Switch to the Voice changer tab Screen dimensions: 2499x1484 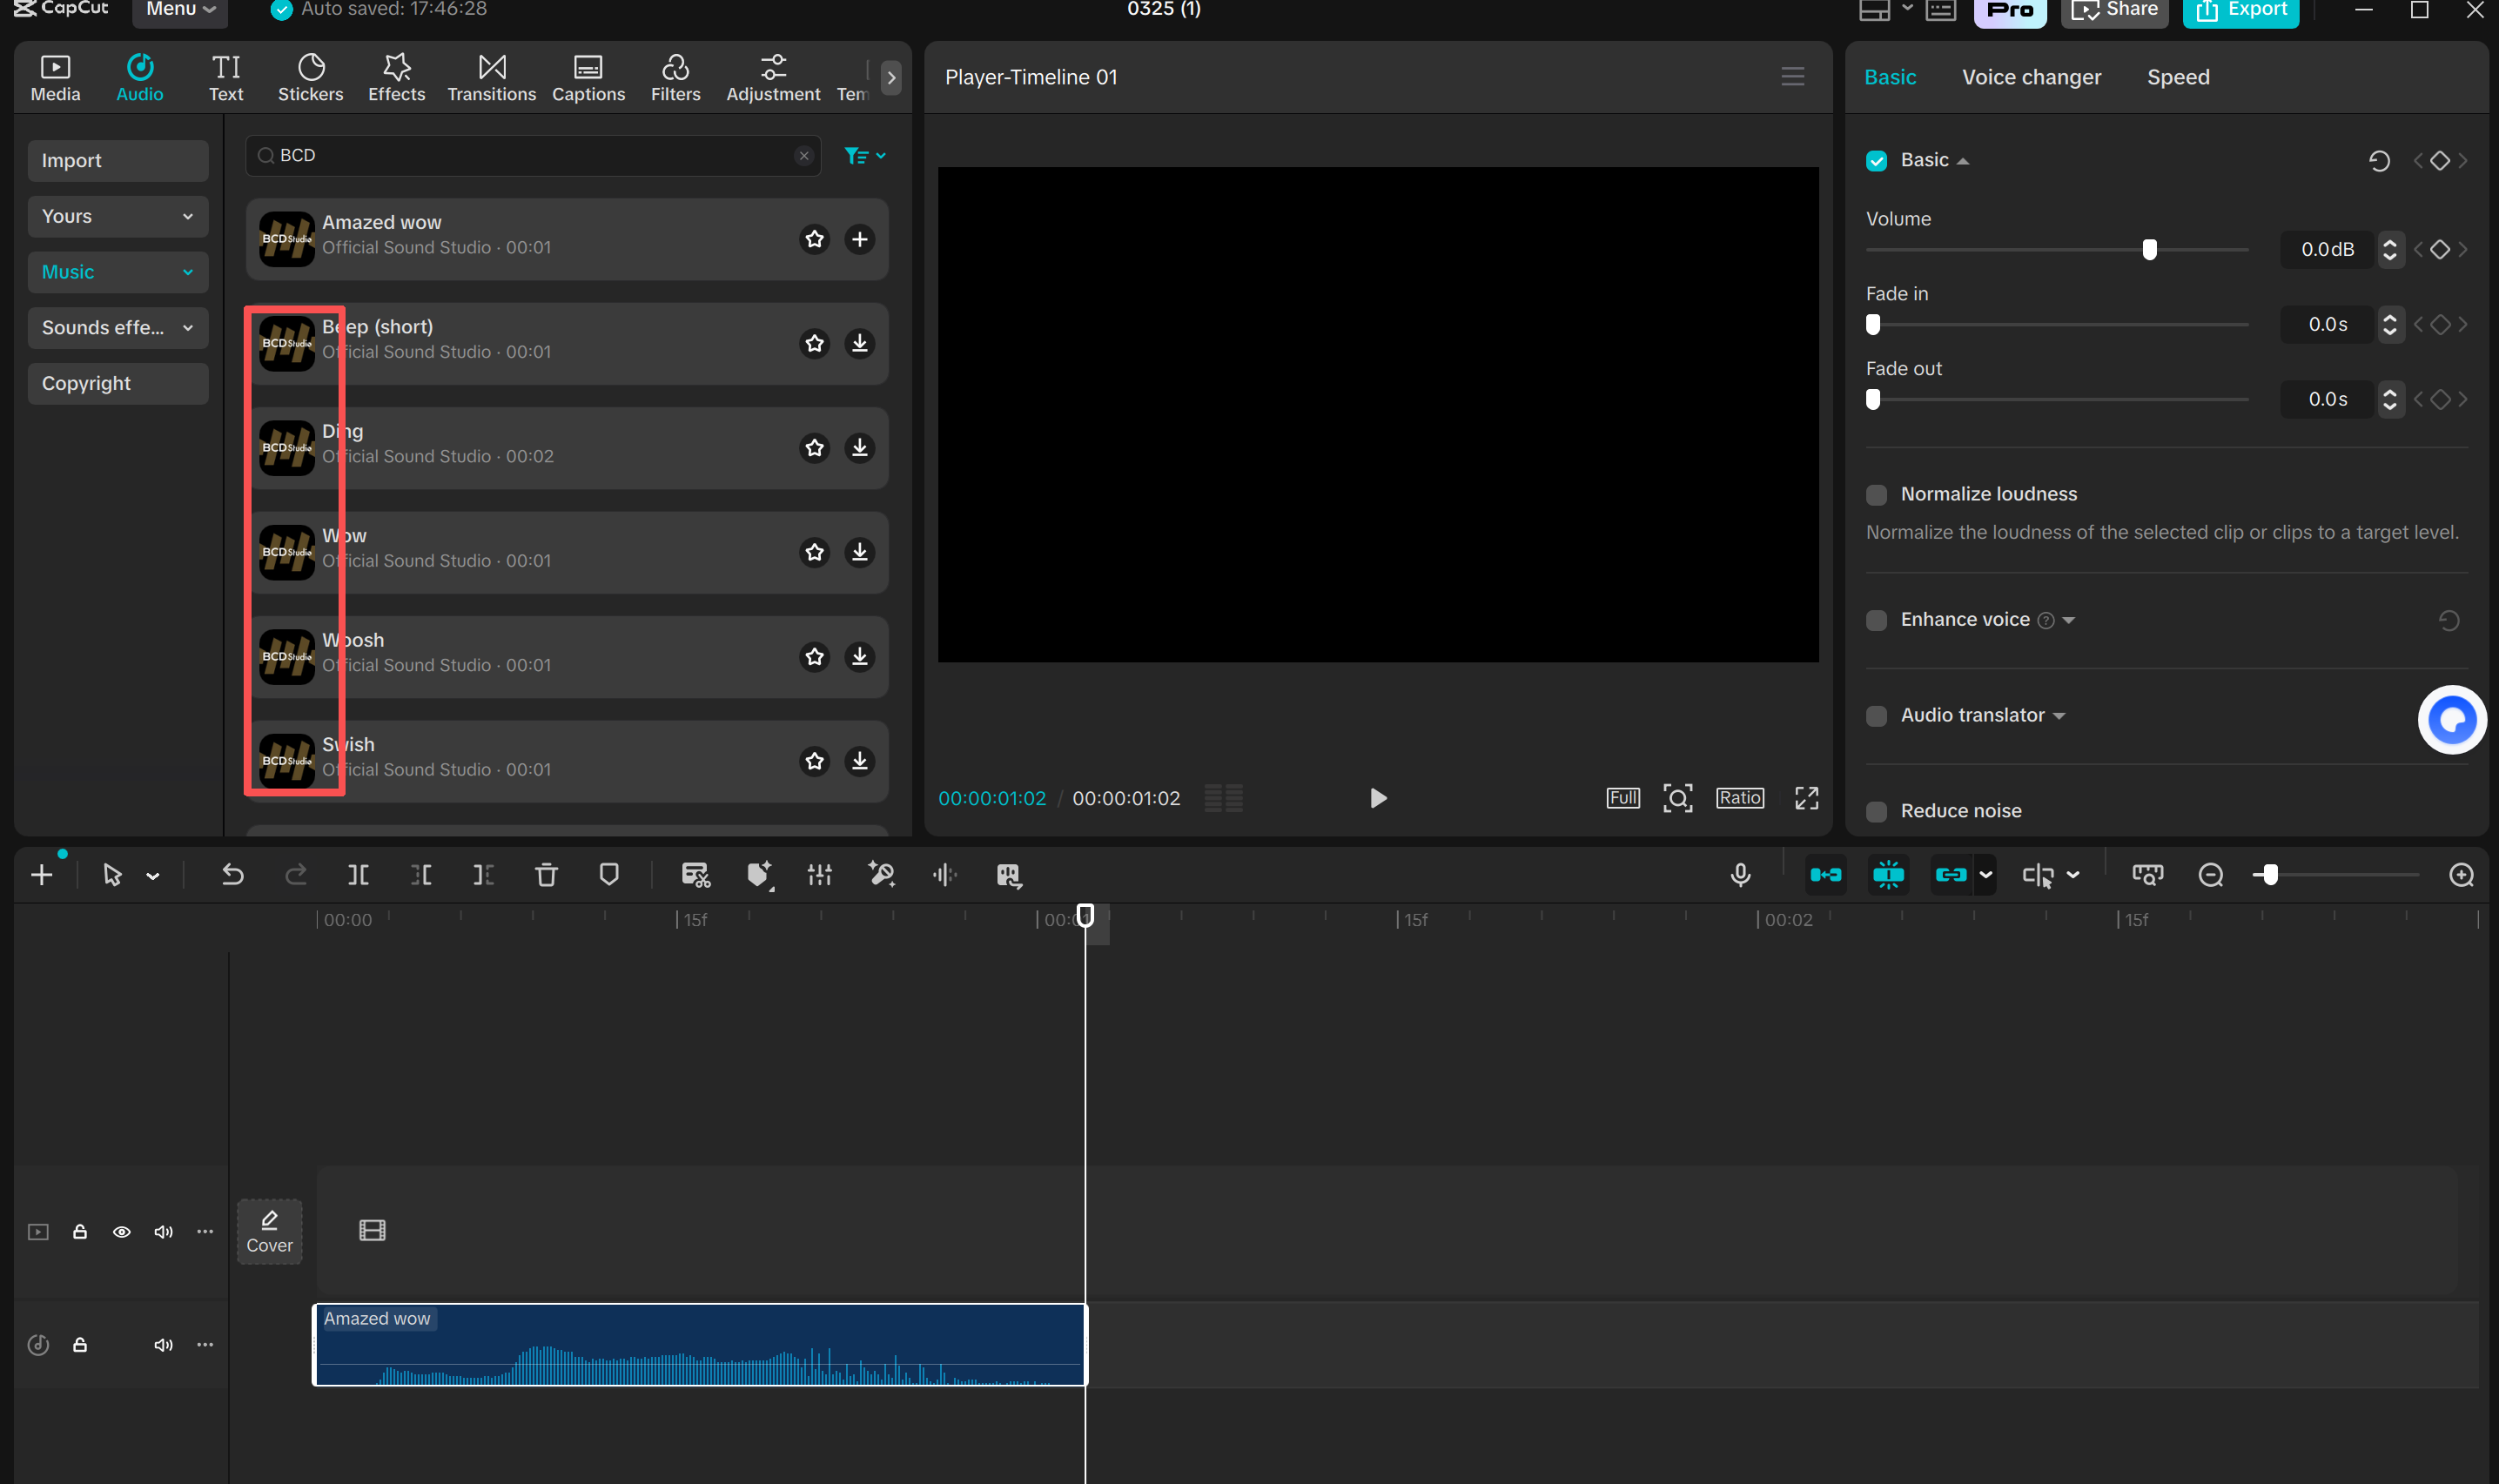2031,77
